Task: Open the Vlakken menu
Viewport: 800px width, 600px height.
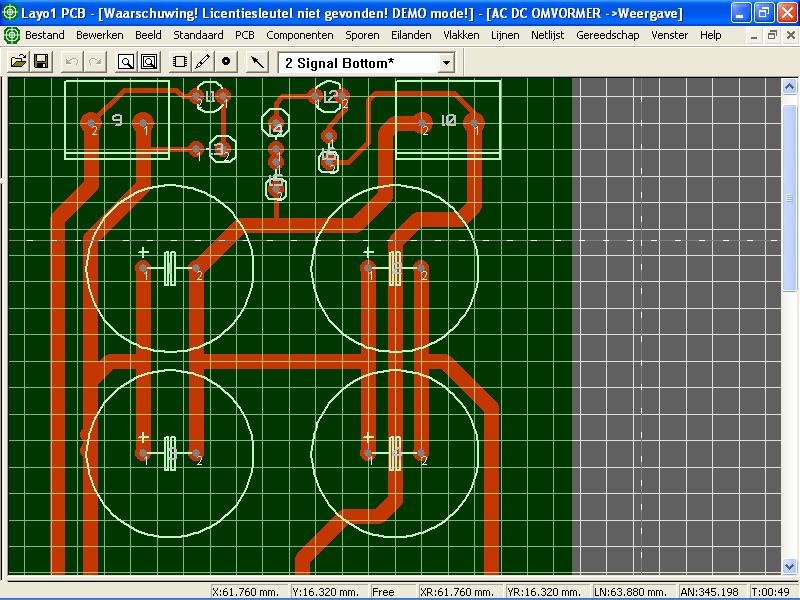Action: (x=461, y=35)
